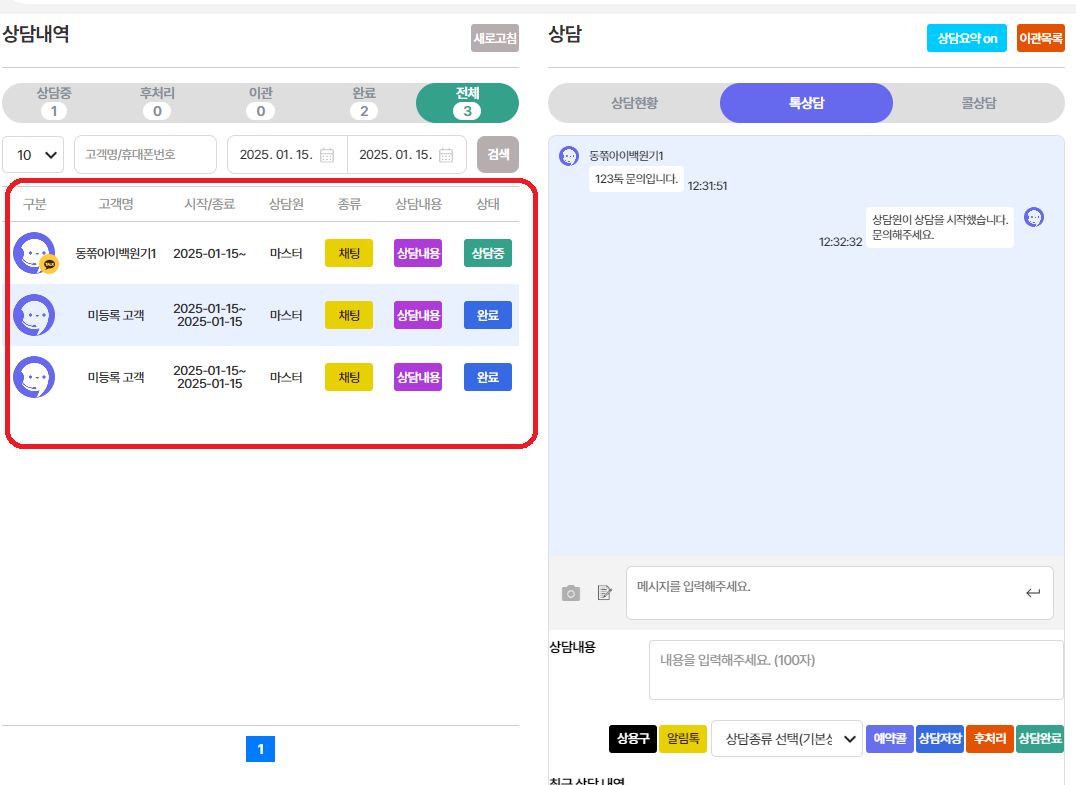Click customer avatar next to chat message
Screen dimensions: 1076x785
point(569,156)
